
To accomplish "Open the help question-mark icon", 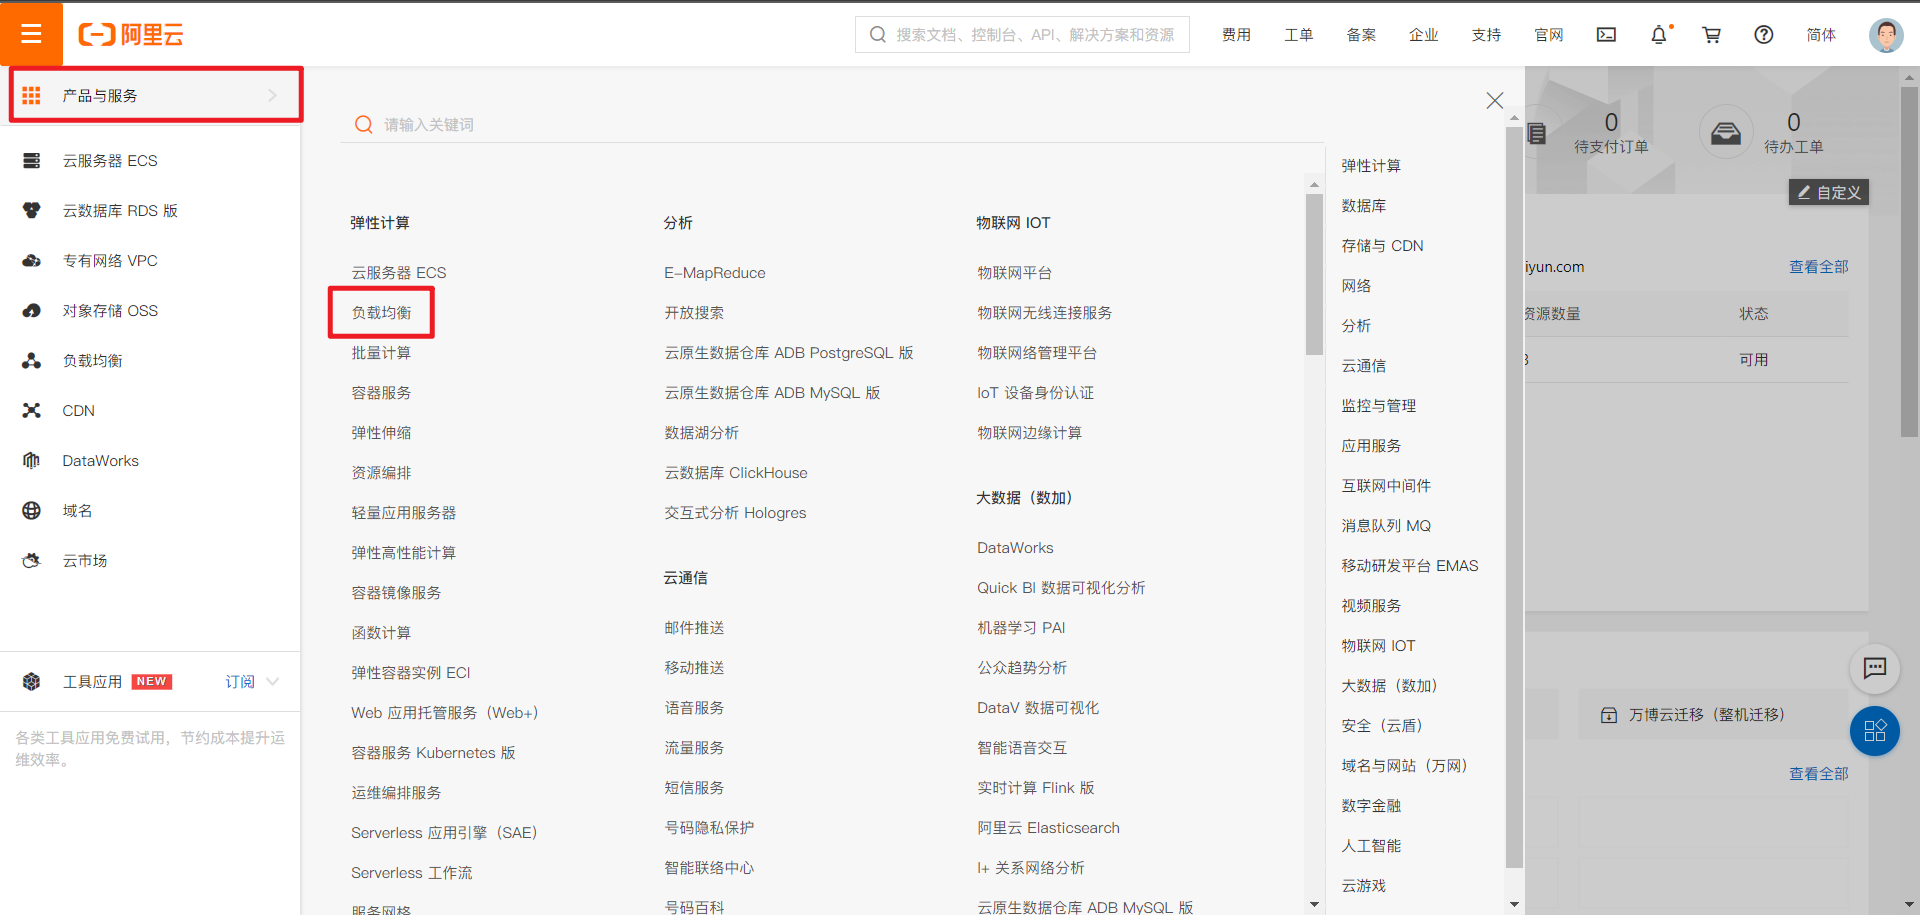I will coord(1764,35).
